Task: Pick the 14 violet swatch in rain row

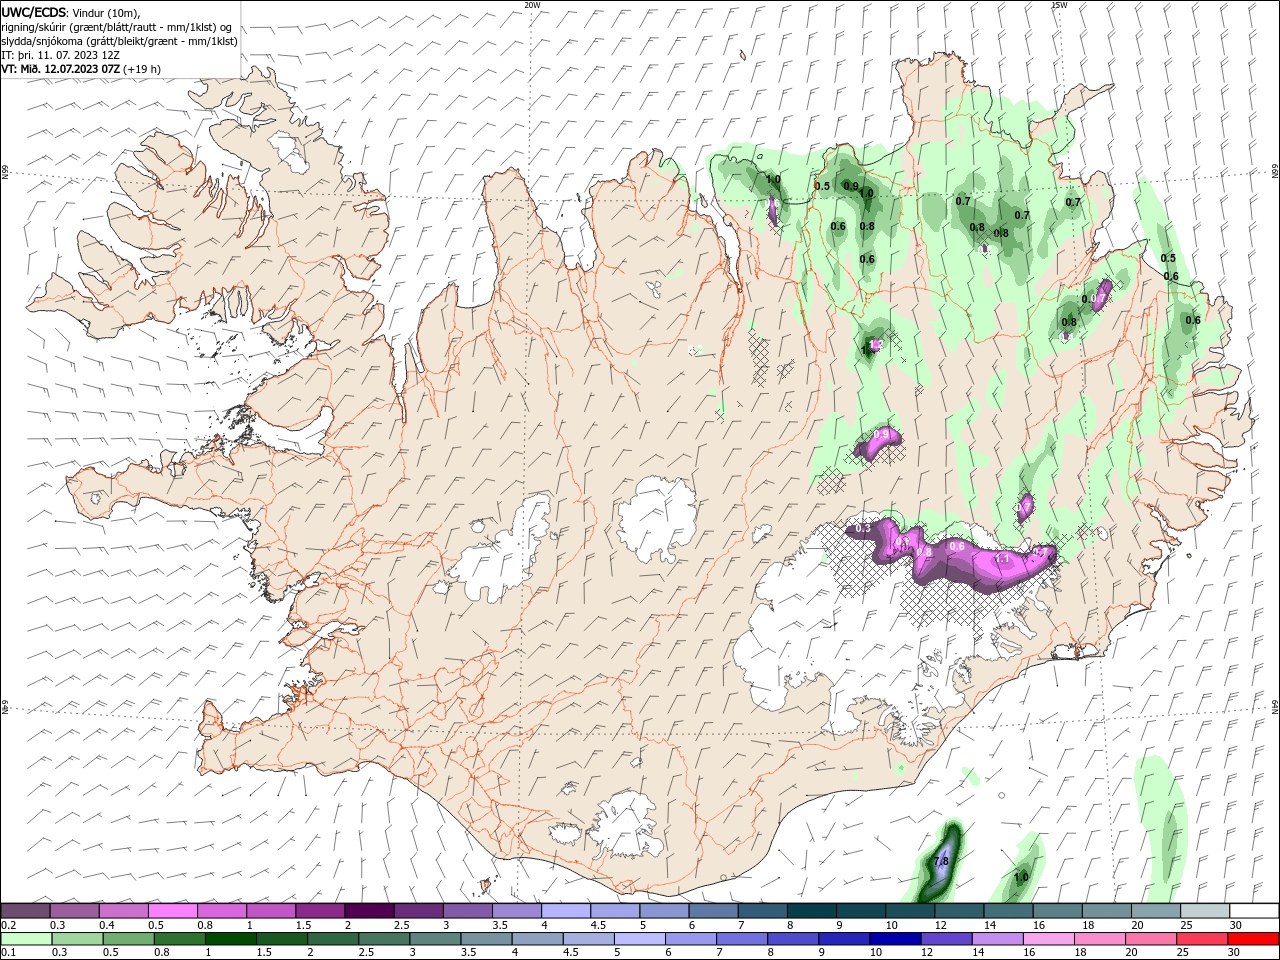Action: point(998,939)
